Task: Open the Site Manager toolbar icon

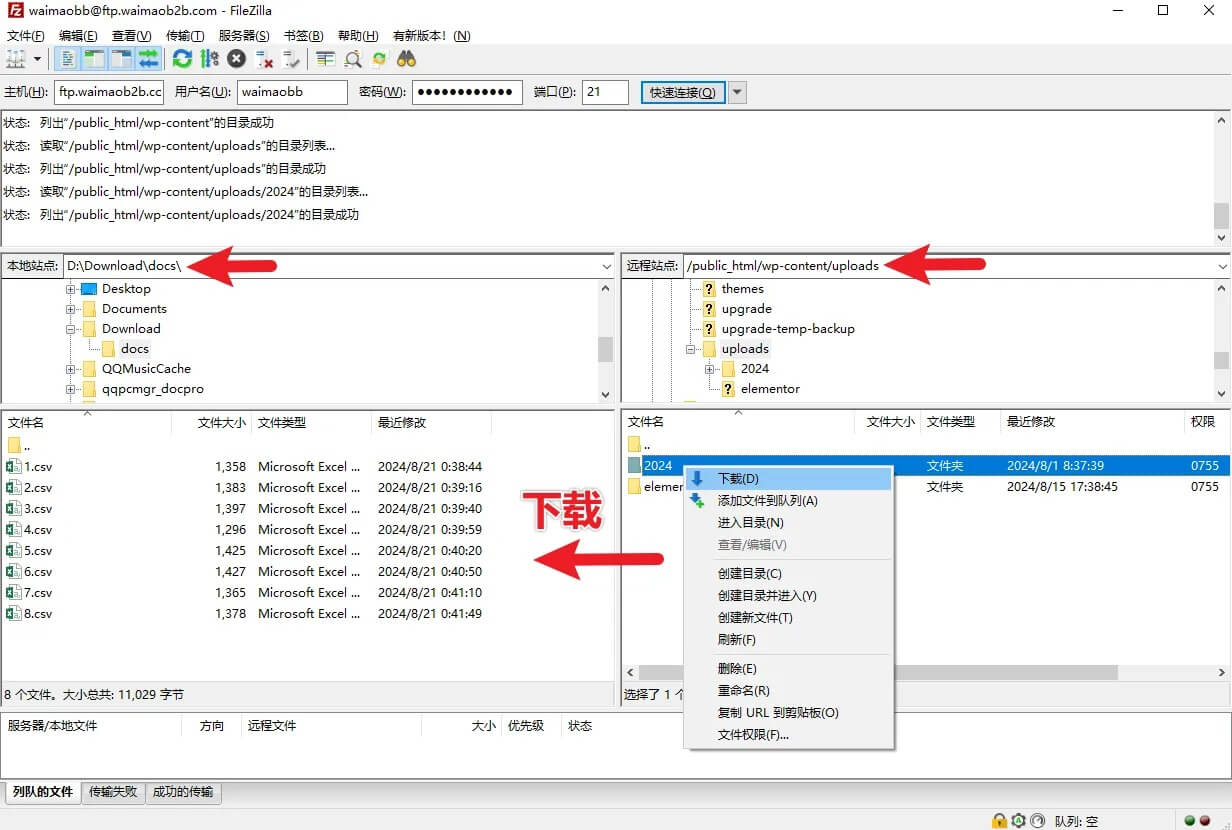Action: pyautogui.click(x=15, y=59)
